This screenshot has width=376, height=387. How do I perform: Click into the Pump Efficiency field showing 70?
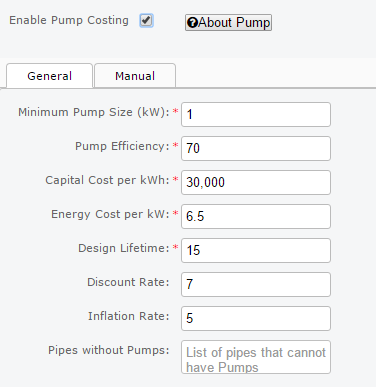coord(256,148)
